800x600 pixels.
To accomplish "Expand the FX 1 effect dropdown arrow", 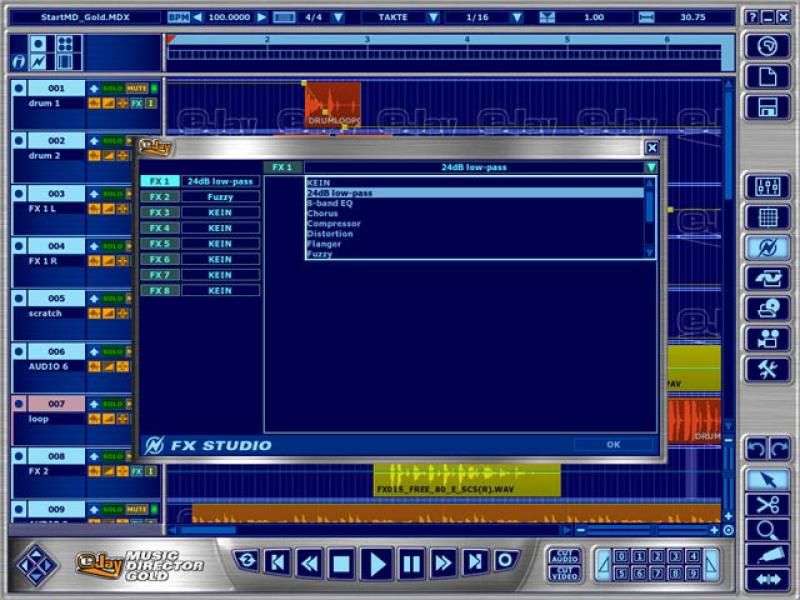I will coord(650,168).
